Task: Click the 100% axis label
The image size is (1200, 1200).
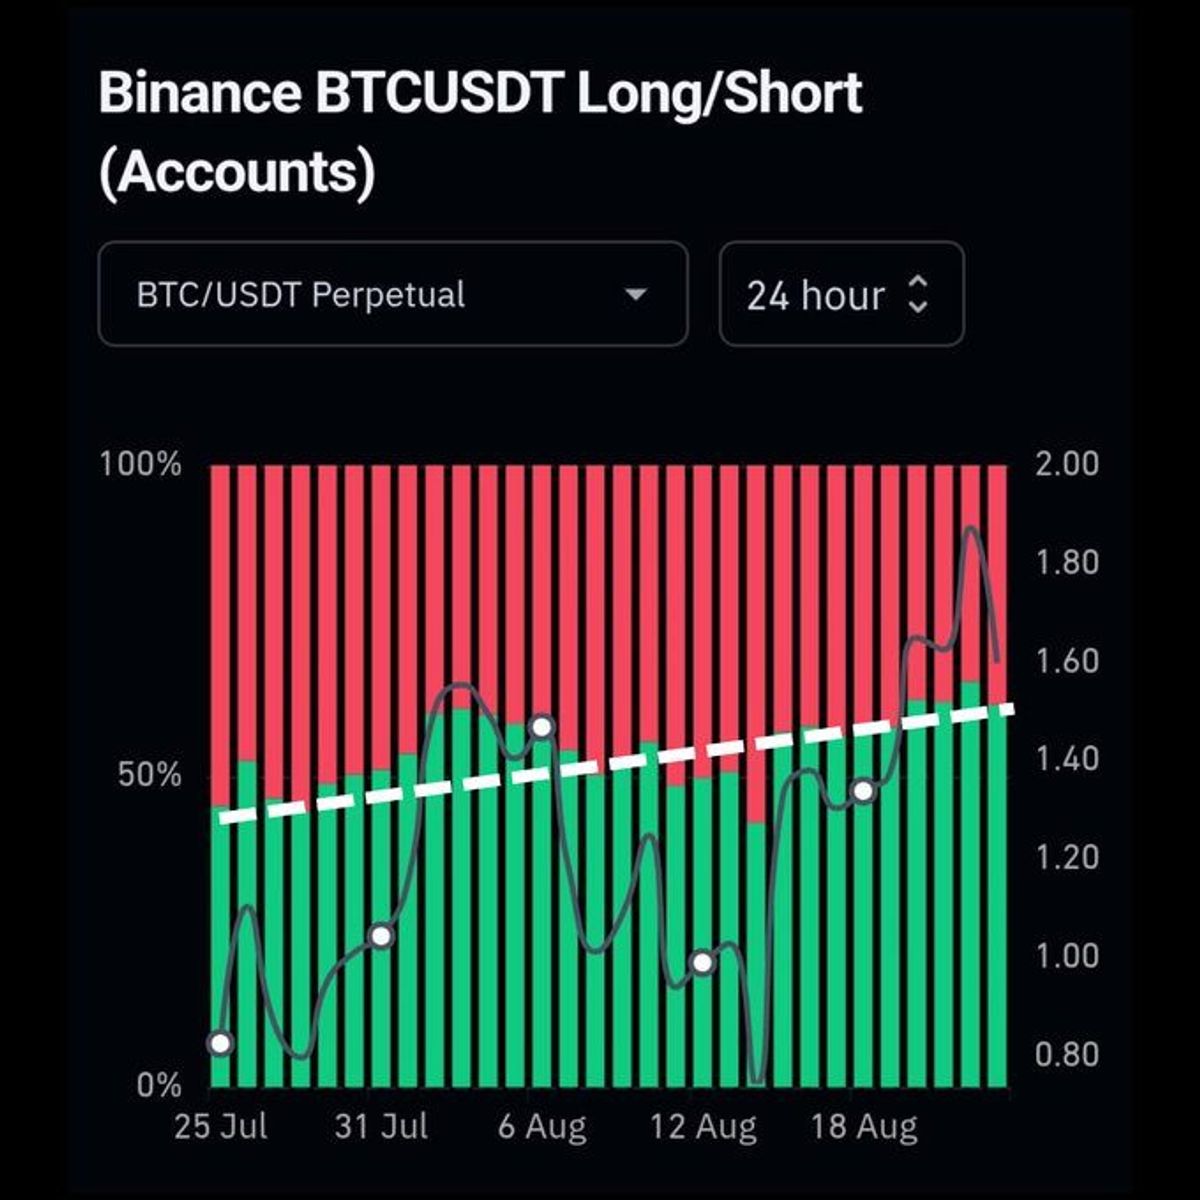Action: tap(141, 465)
